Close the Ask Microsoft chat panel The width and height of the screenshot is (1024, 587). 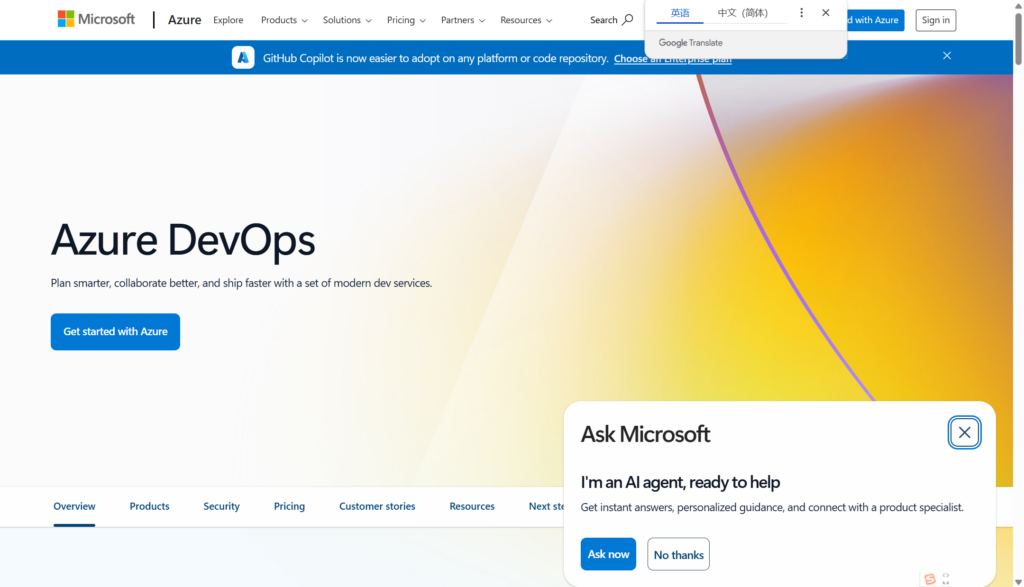point(964,433)
